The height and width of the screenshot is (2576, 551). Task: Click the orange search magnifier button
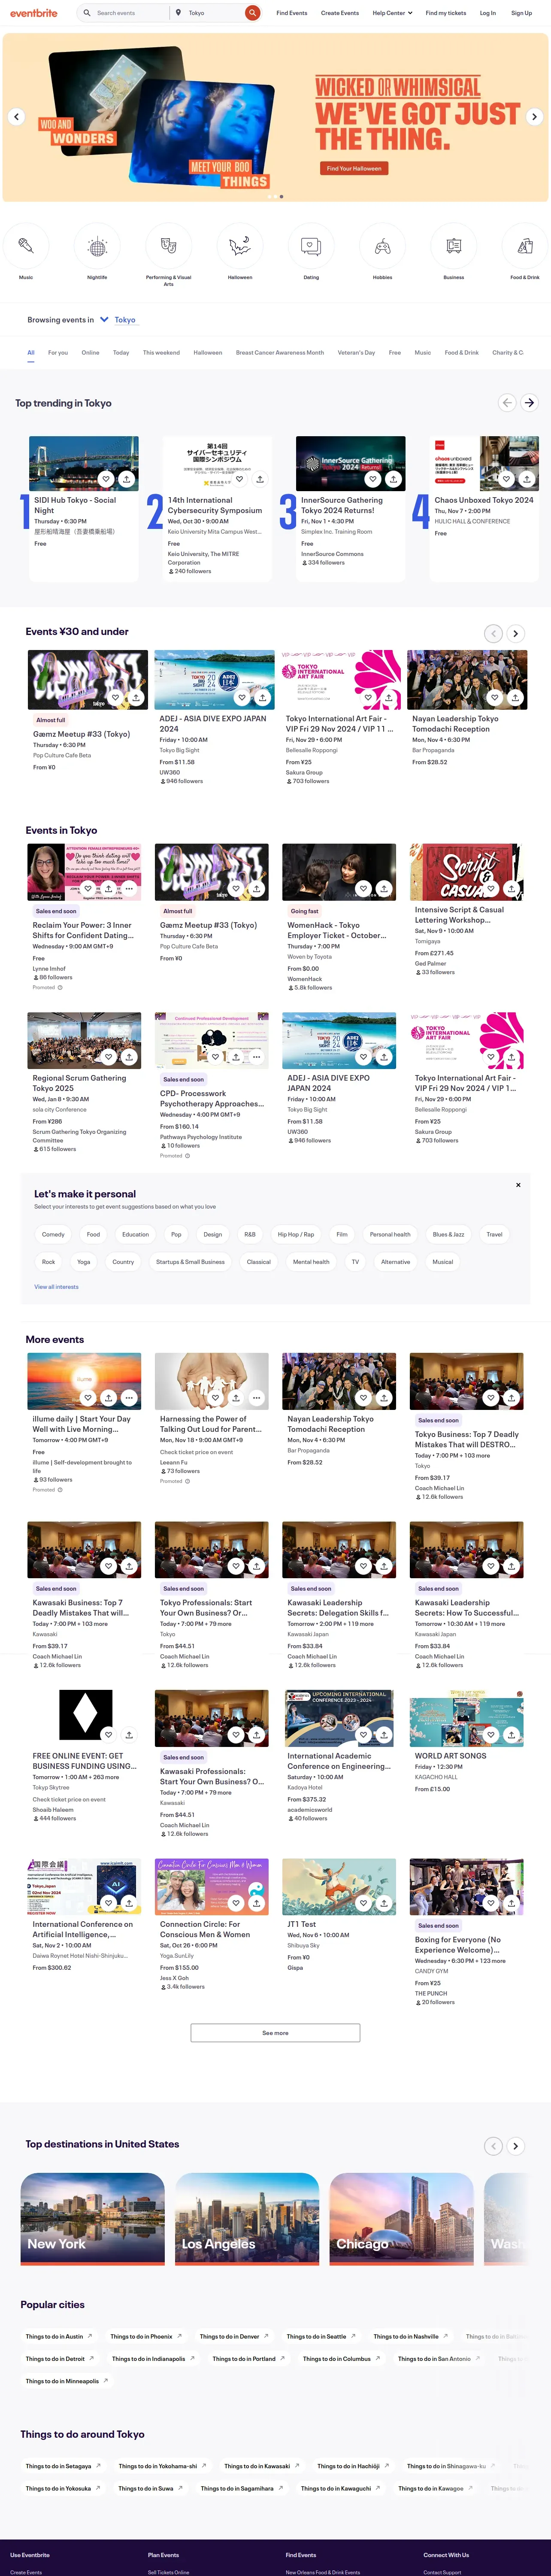pyautogui.click(x=253, y=13)
